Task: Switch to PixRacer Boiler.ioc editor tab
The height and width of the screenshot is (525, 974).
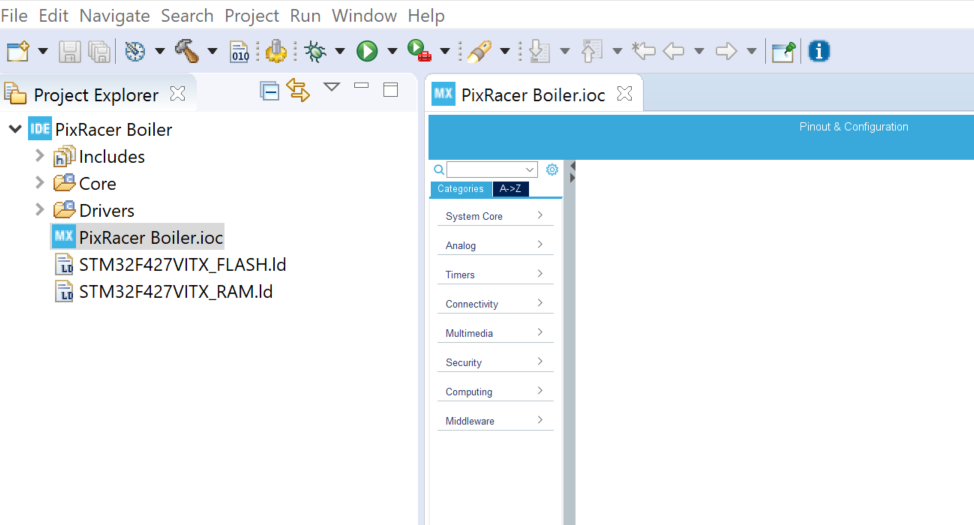Action: tap(533, 94)
